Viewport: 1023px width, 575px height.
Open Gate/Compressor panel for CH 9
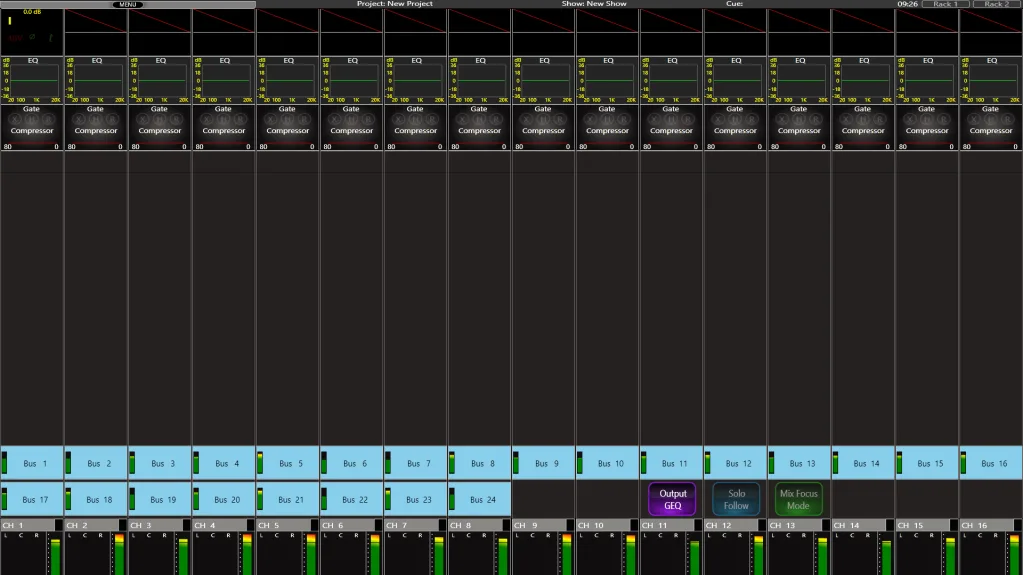coord(543,127)
